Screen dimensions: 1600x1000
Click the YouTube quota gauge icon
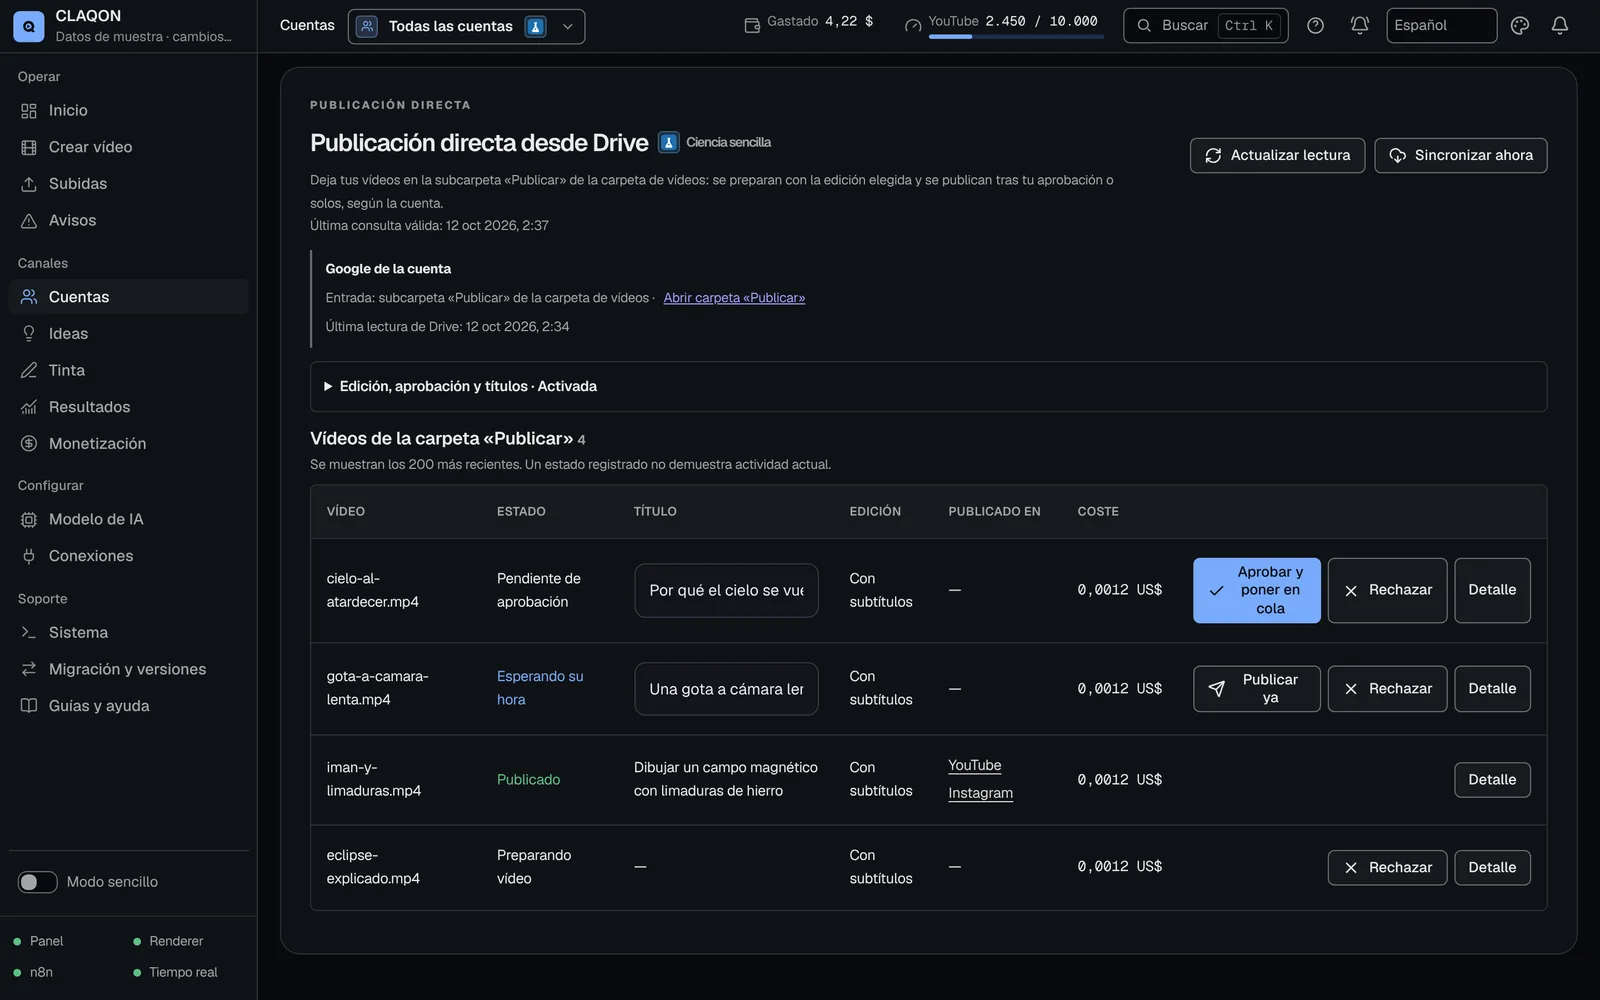[913, 25]
